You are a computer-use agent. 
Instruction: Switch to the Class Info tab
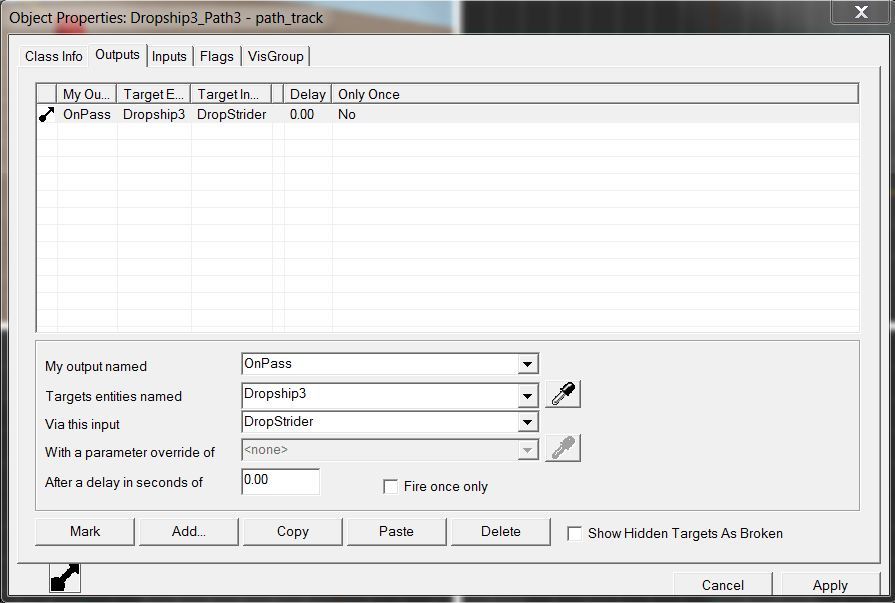(54, 56)
